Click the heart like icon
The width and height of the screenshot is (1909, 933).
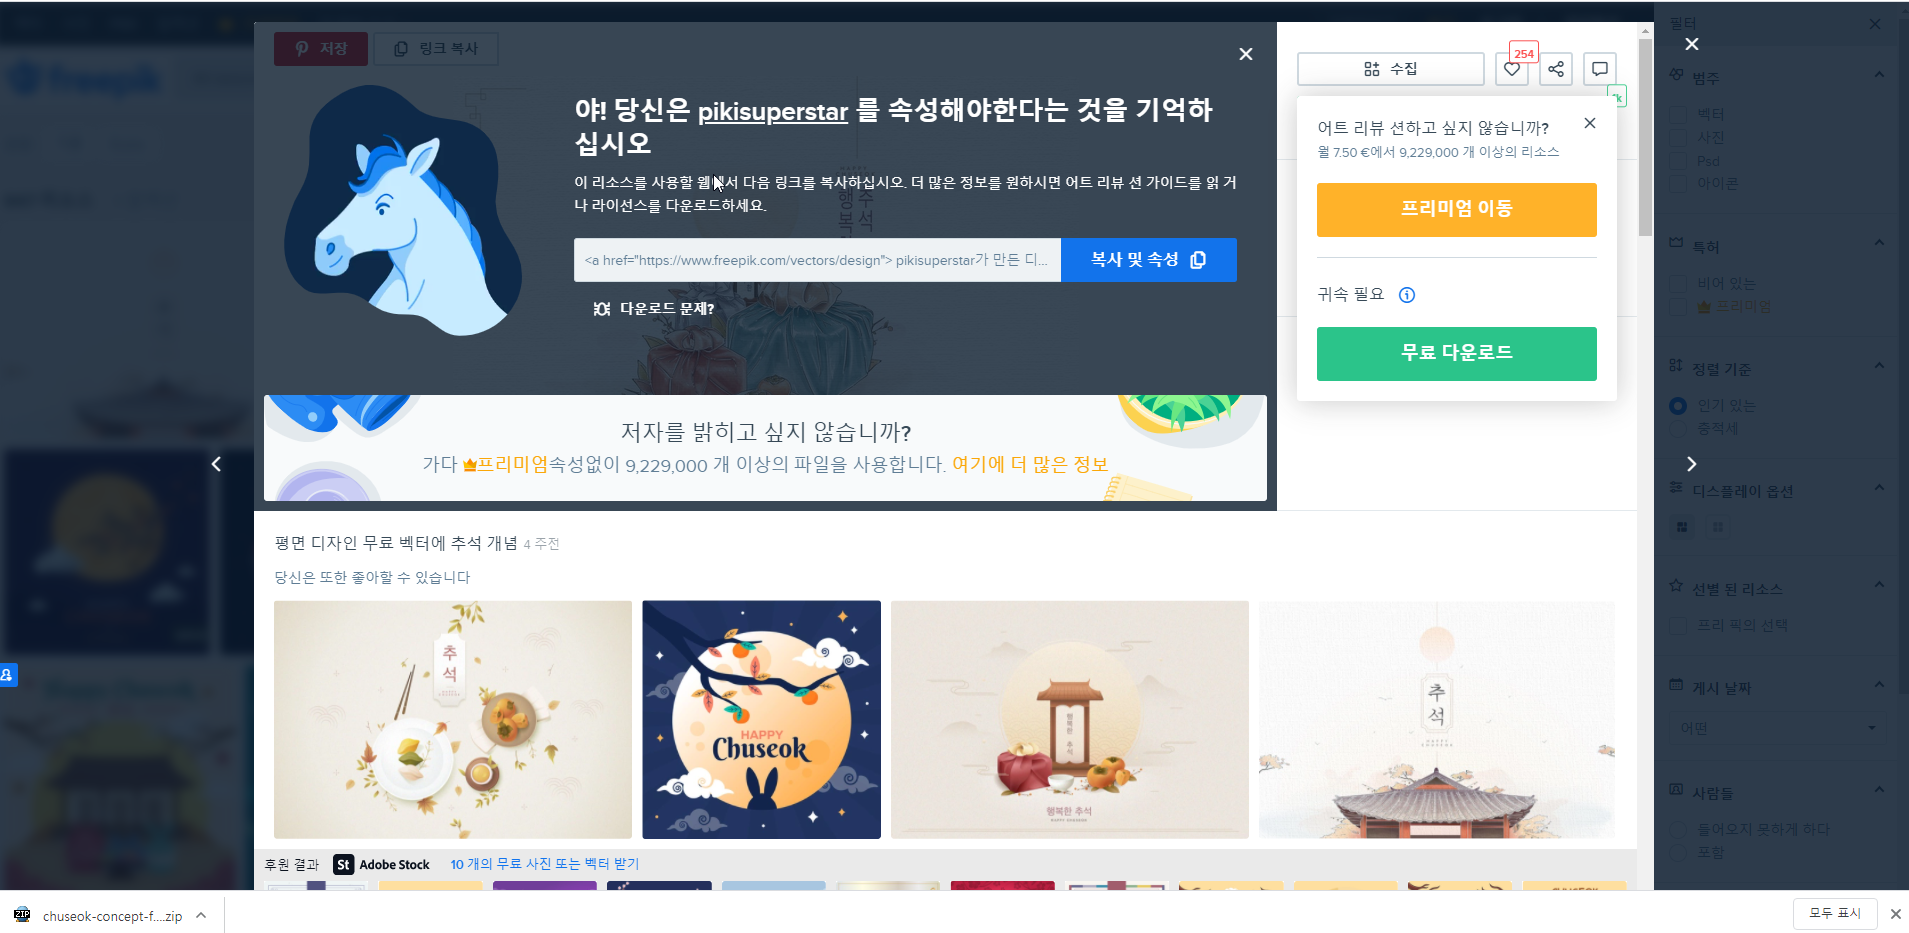click(x=1511, y=69)
